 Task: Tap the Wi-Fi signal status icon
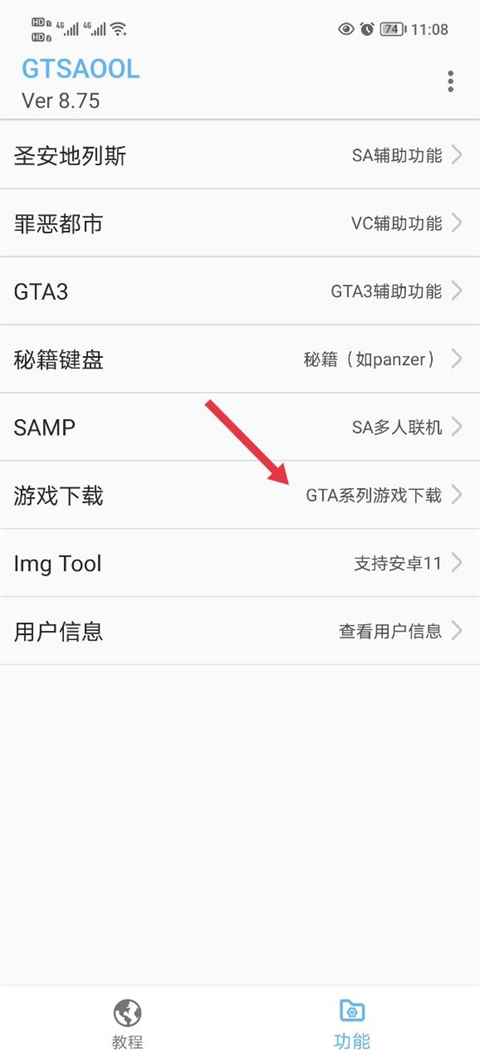(x=118, y=29)
